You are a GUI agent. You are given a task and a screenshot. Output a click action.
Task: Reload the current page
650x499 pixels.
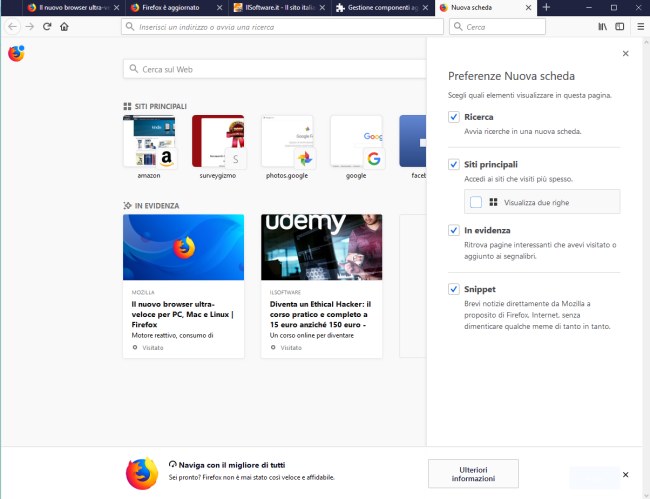[x=47, y=27]
